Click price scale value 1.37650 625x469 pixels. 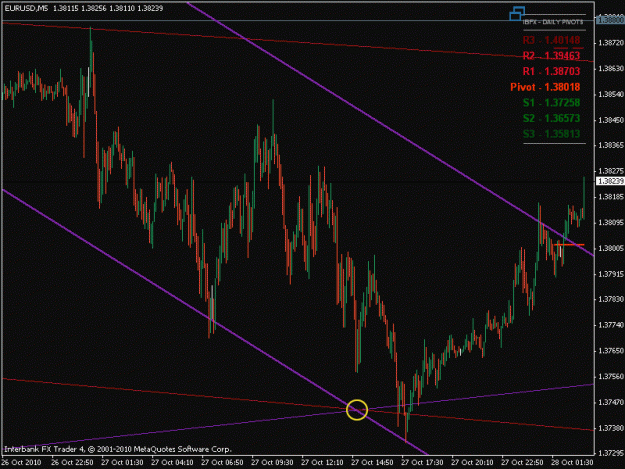pos(611,351)
